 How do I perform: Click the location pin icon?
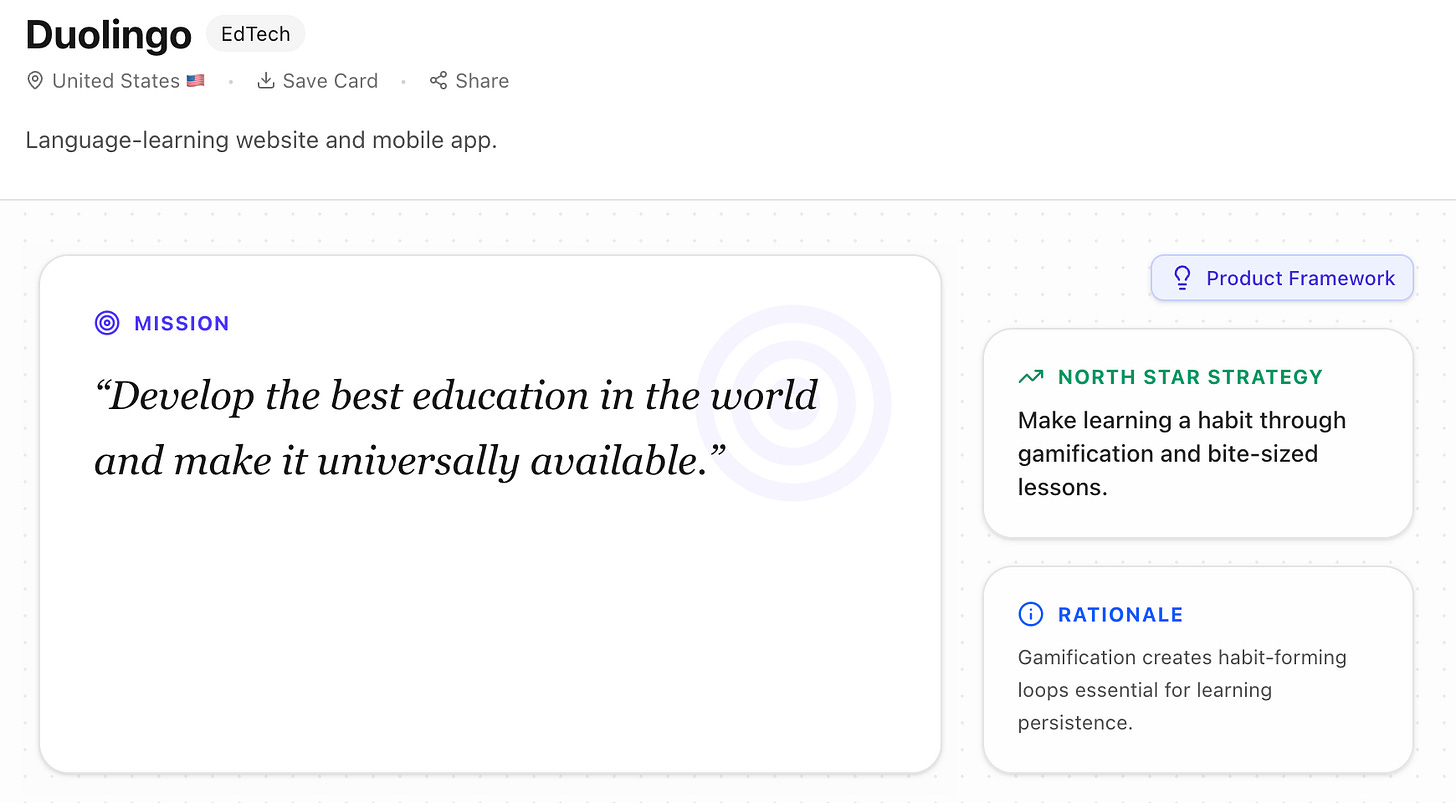point(35,81)
